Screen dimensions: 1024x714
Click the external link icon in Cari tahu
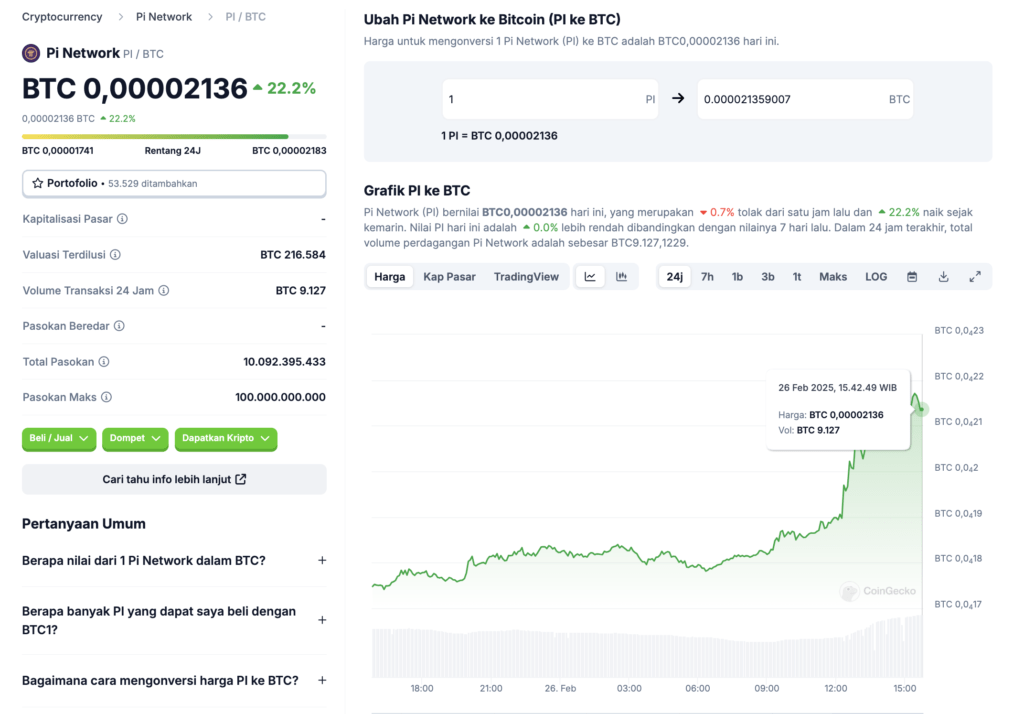[241, 479]
